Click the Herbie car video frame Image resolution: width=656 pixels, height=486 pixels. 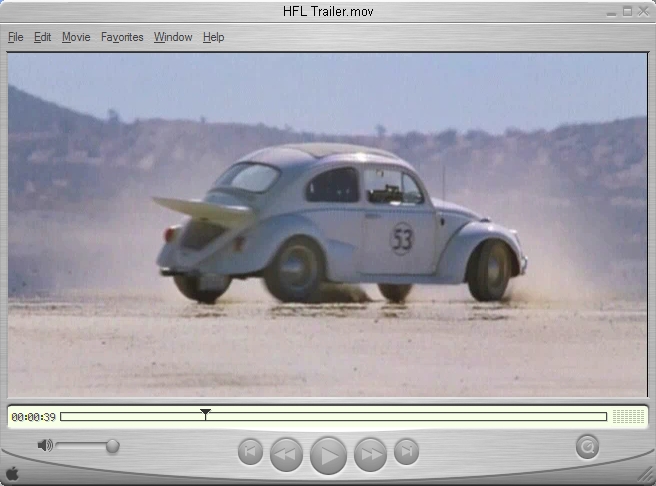coord(328,225)
